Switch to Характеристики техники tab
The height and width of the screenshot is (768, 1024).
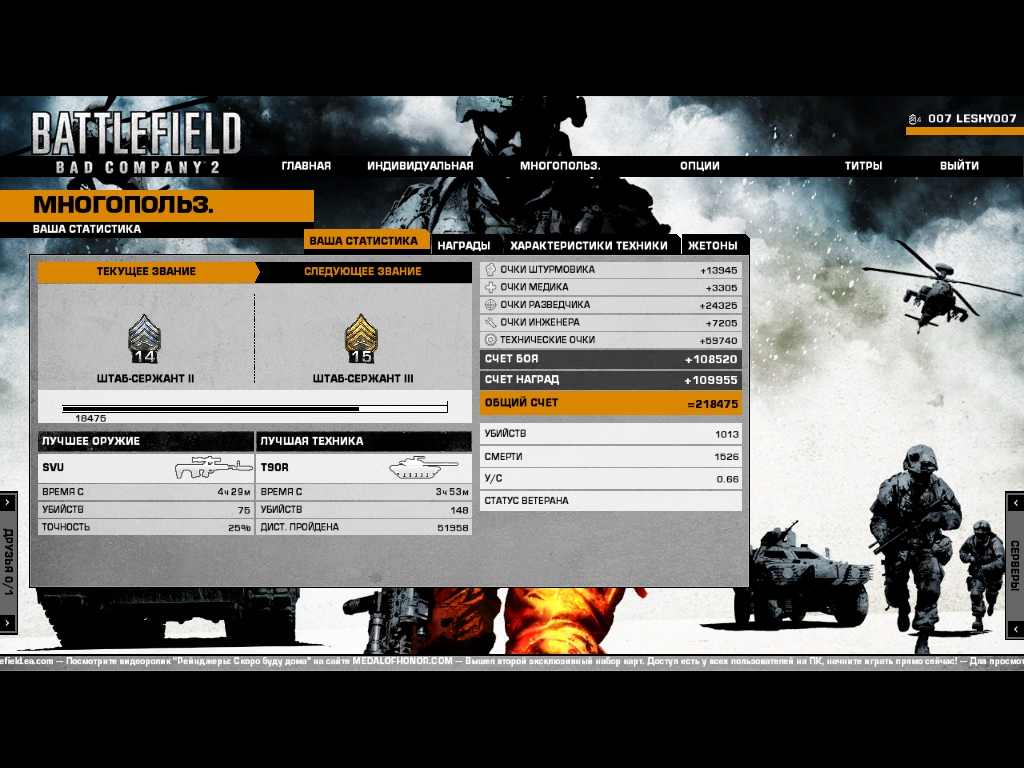[588, 245]
